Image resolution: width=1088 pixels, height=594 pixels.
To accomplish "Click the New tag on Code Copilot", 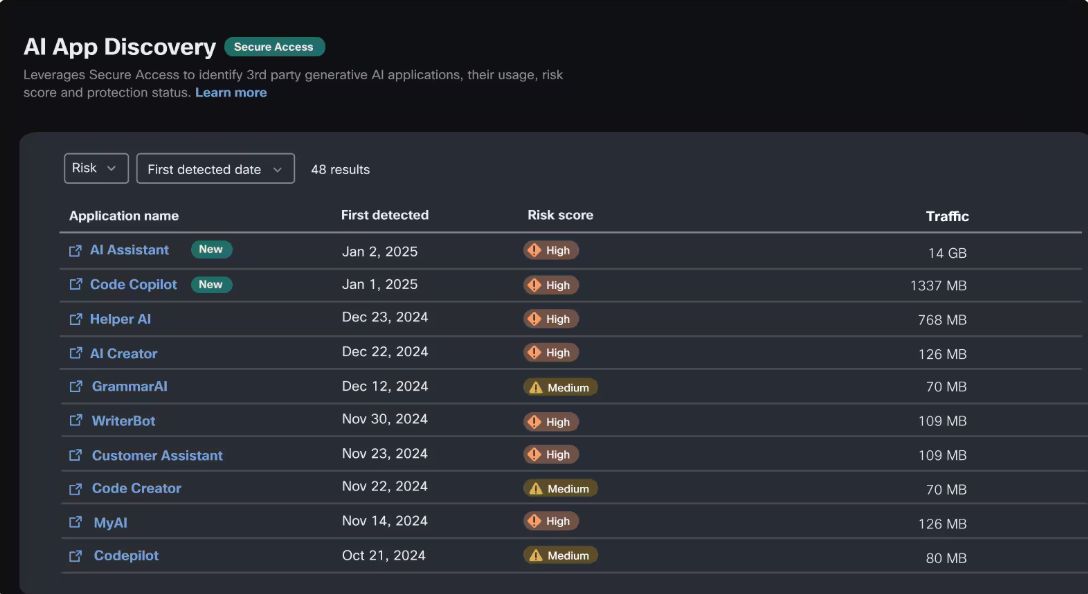I will pos(211,284).
